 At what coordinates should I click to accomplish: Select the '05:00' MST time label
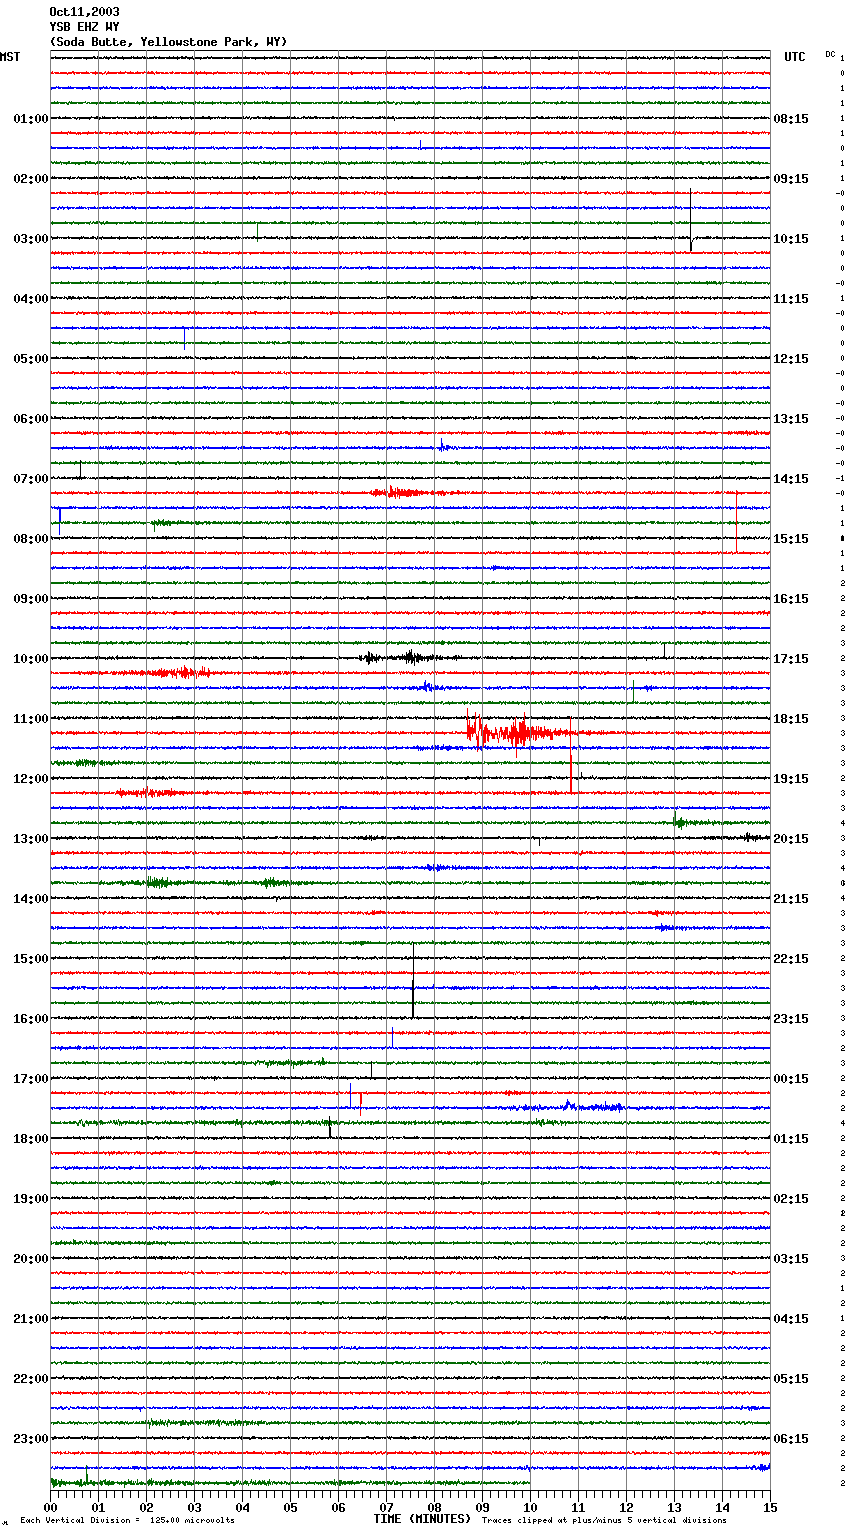point(31,359)
